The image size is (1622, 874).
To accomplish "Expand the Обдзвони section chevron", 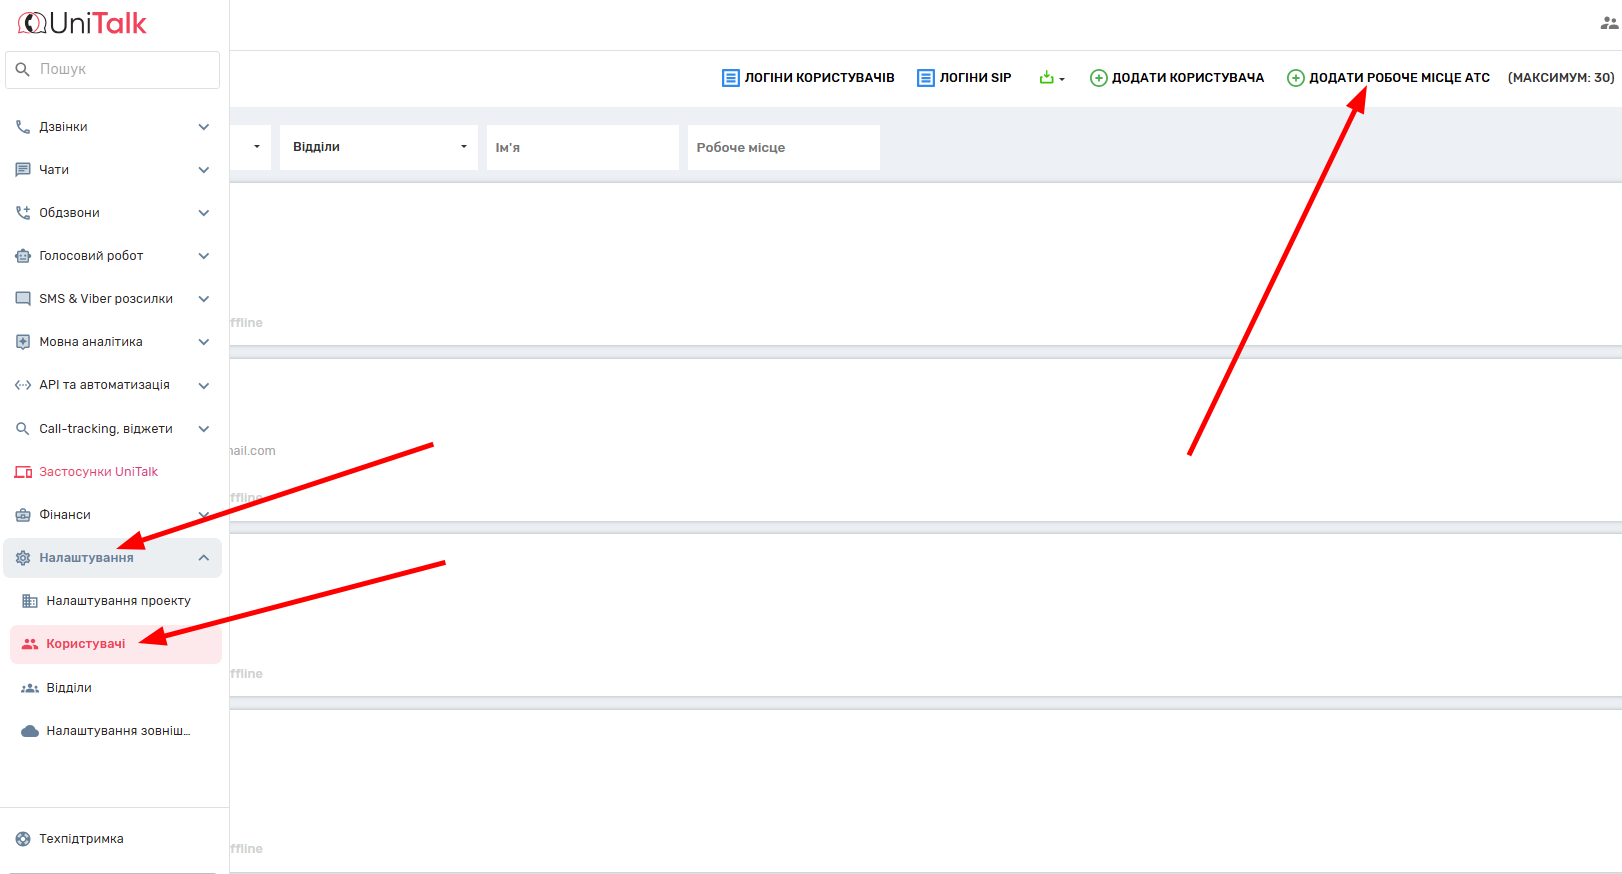I will point(204,213).
